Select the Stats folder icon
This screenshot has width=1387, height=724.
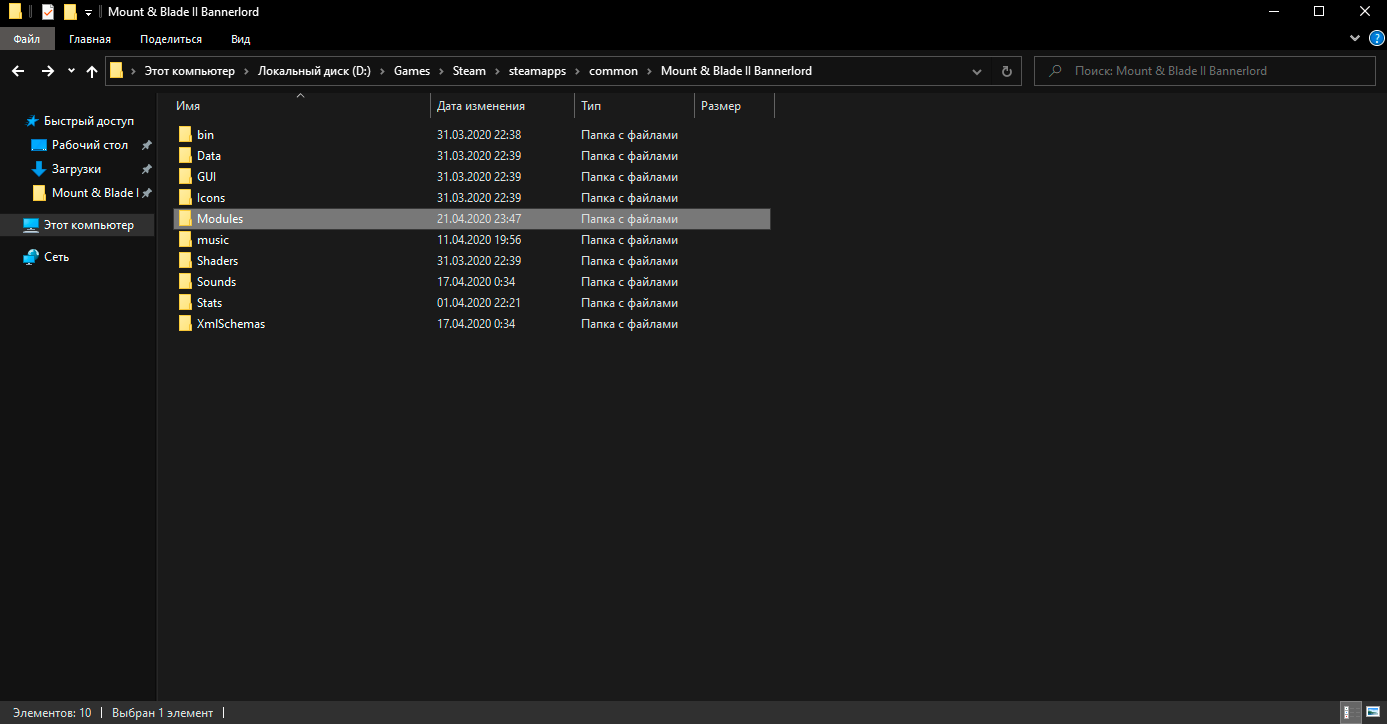coord(185,302)
